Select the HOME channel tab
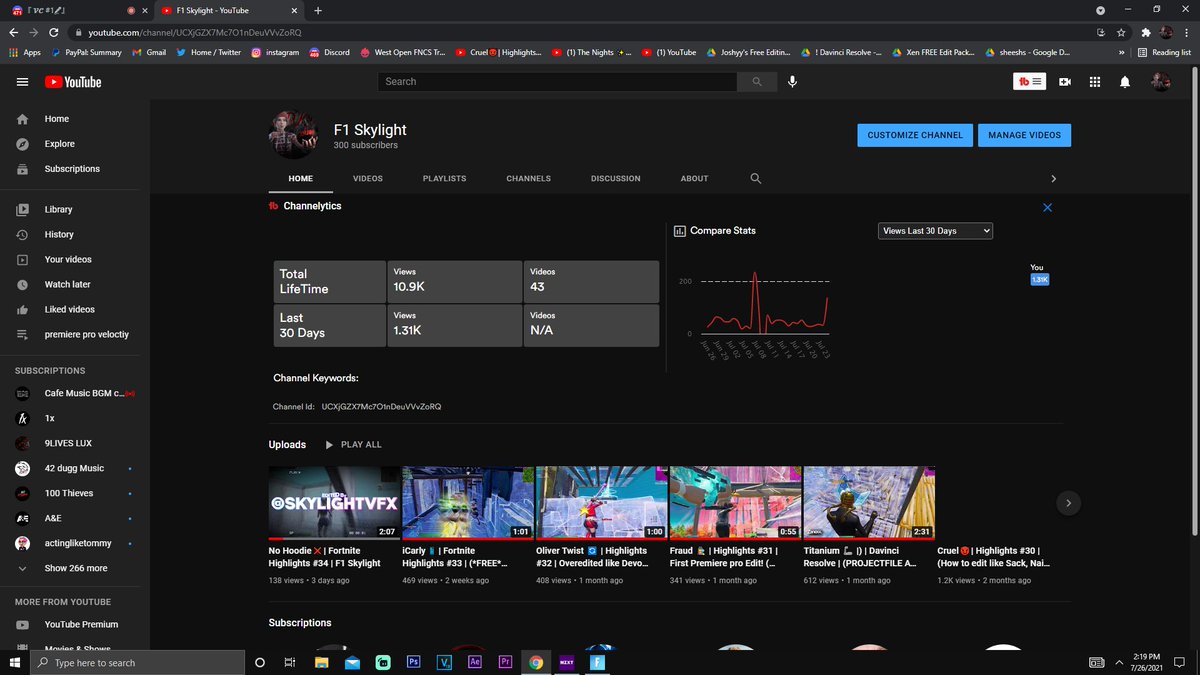This screenshot has width=1200, height=675. pyautogui.click(x=301, y=179)
